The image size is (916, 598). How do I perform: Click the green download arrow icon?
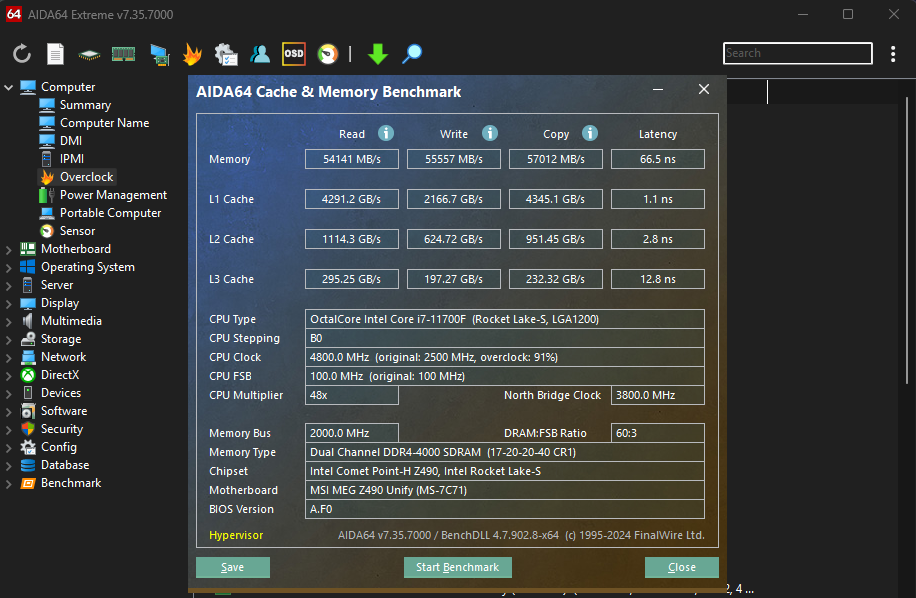tap(377, 54)
